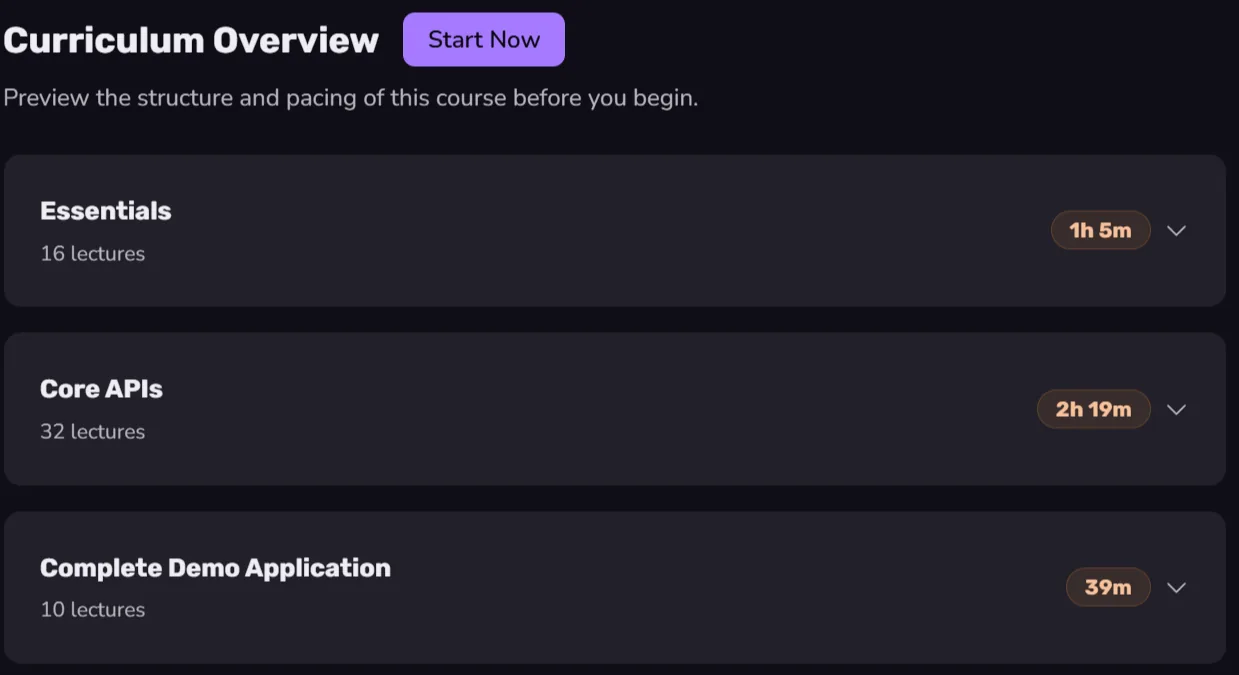Open the Complete Demo Application accordion card

coord(615,588)
